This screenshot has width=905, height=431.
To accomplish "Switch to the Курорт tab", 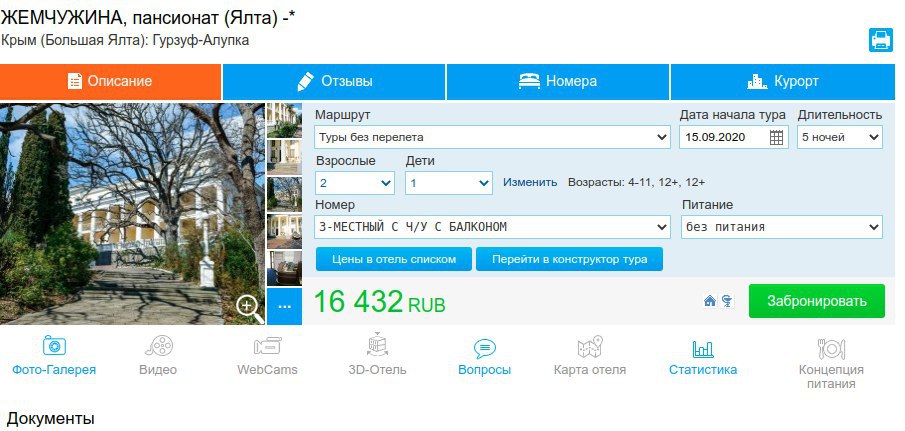I will tap(783, 81).
